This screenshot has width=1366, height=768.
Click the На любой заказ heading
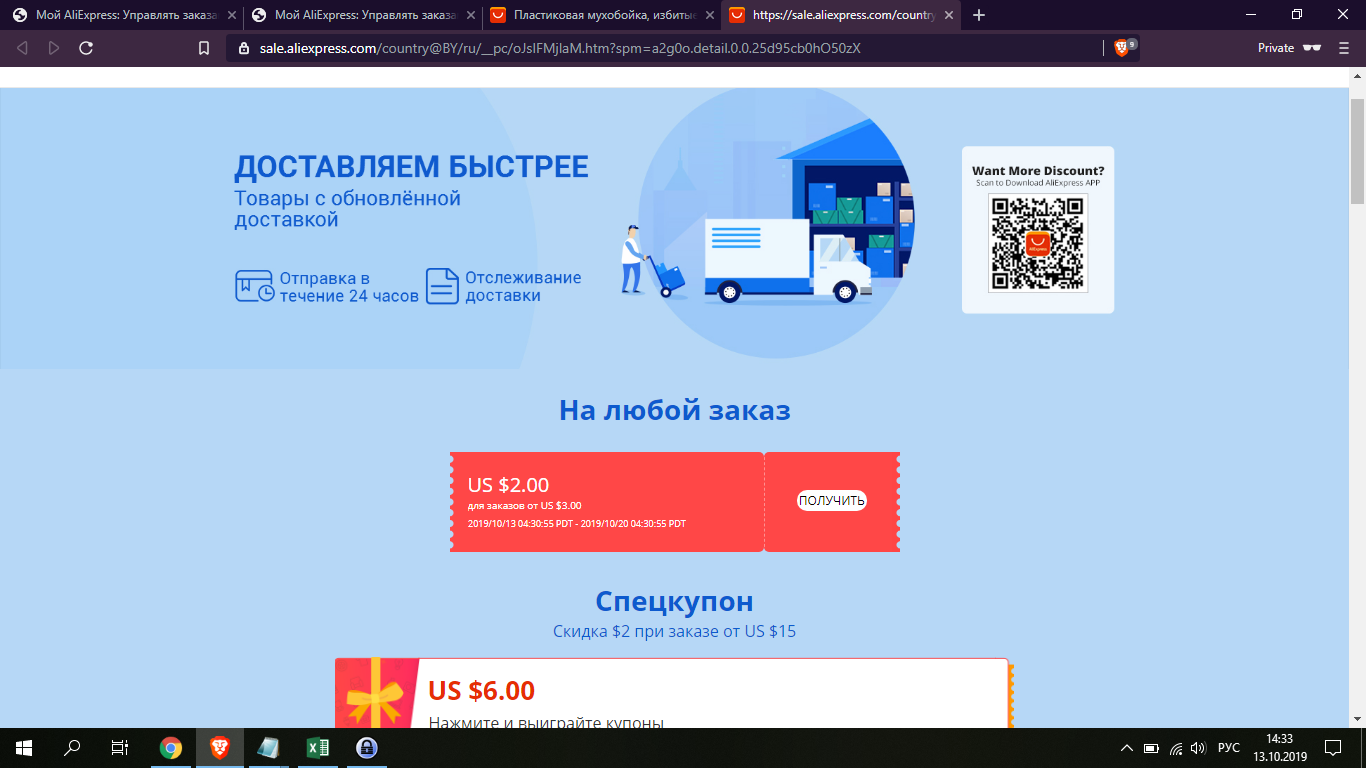tap(675, 410)
